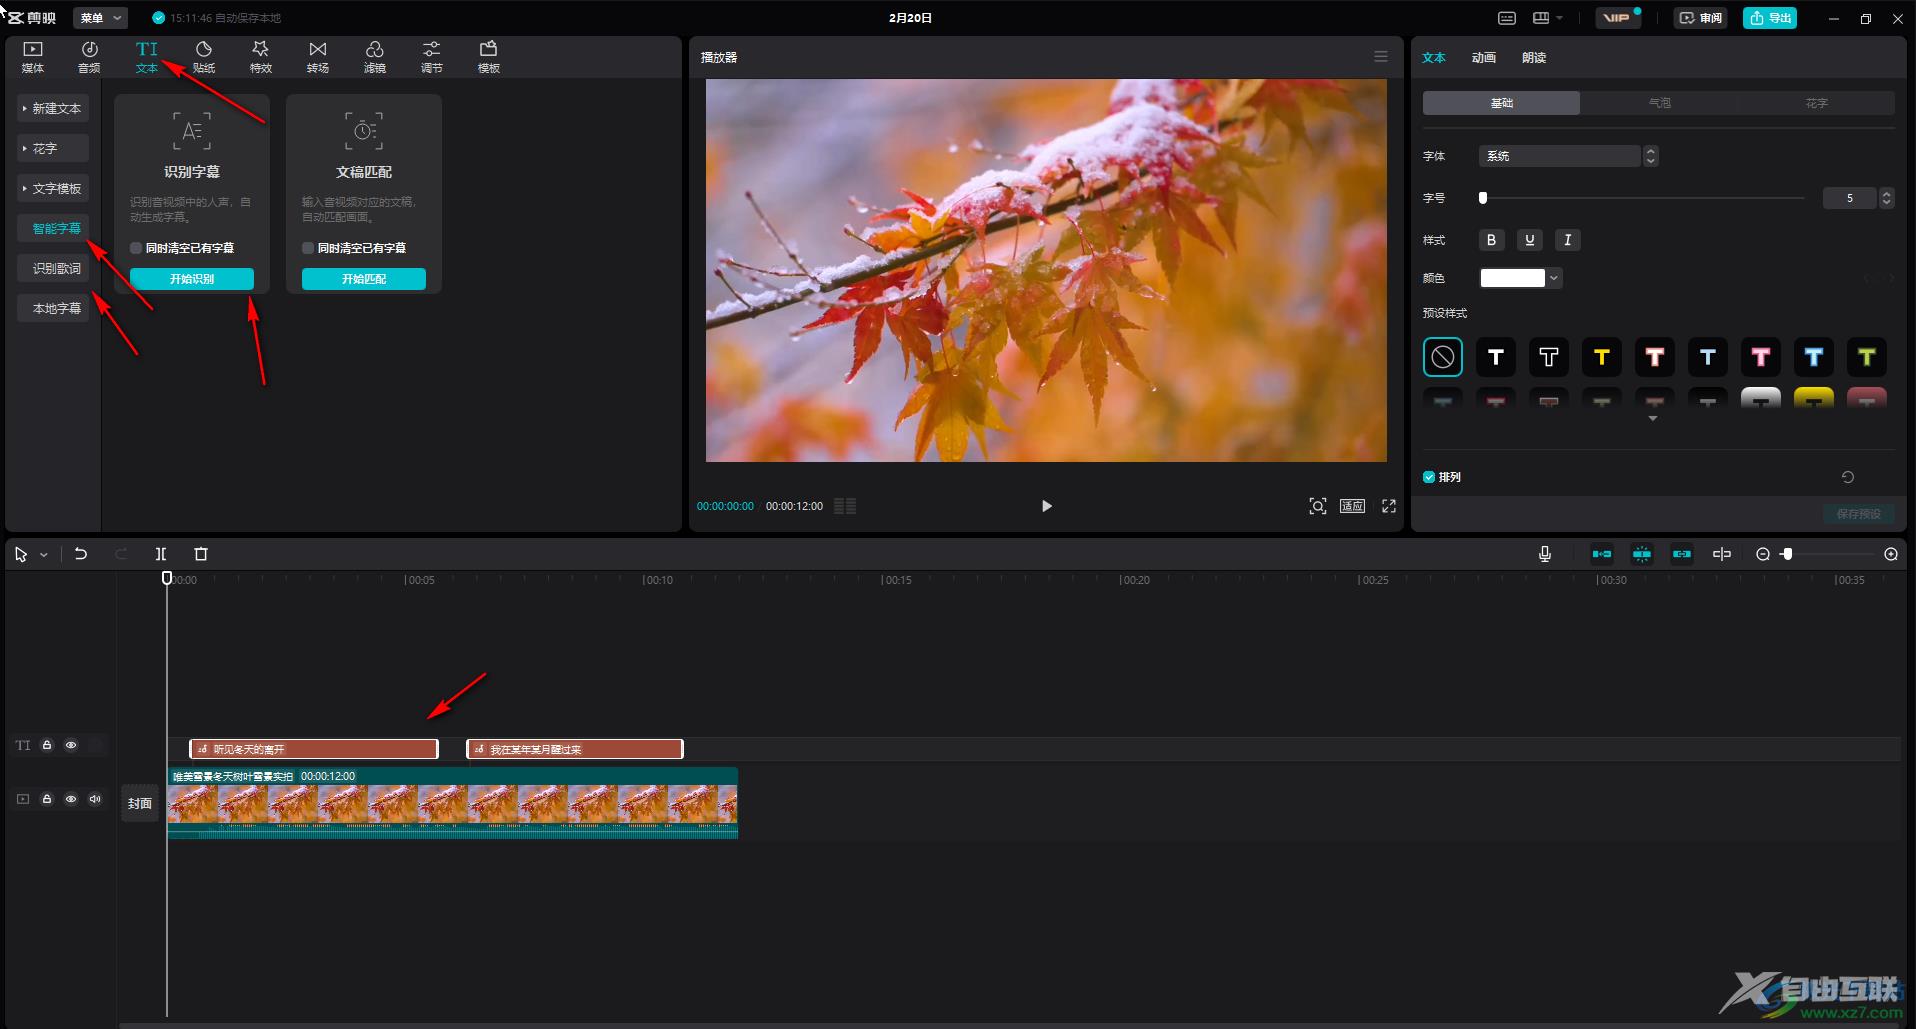Switch to the 花字 sub-tab in properties
This screenshot has height=1029, width=1916.
click(x=1817, y=103)
